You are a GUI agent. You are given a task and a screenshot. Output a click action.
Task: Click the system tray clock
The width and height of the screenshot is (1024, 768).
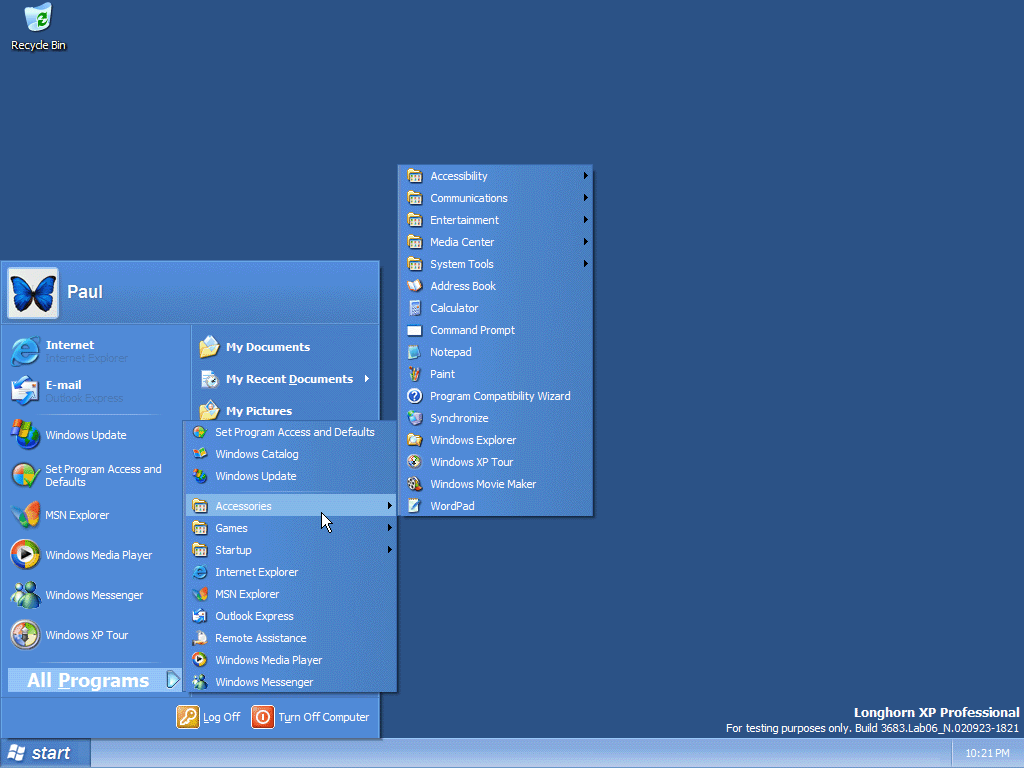pyautogui.click(x=986, y=753)
